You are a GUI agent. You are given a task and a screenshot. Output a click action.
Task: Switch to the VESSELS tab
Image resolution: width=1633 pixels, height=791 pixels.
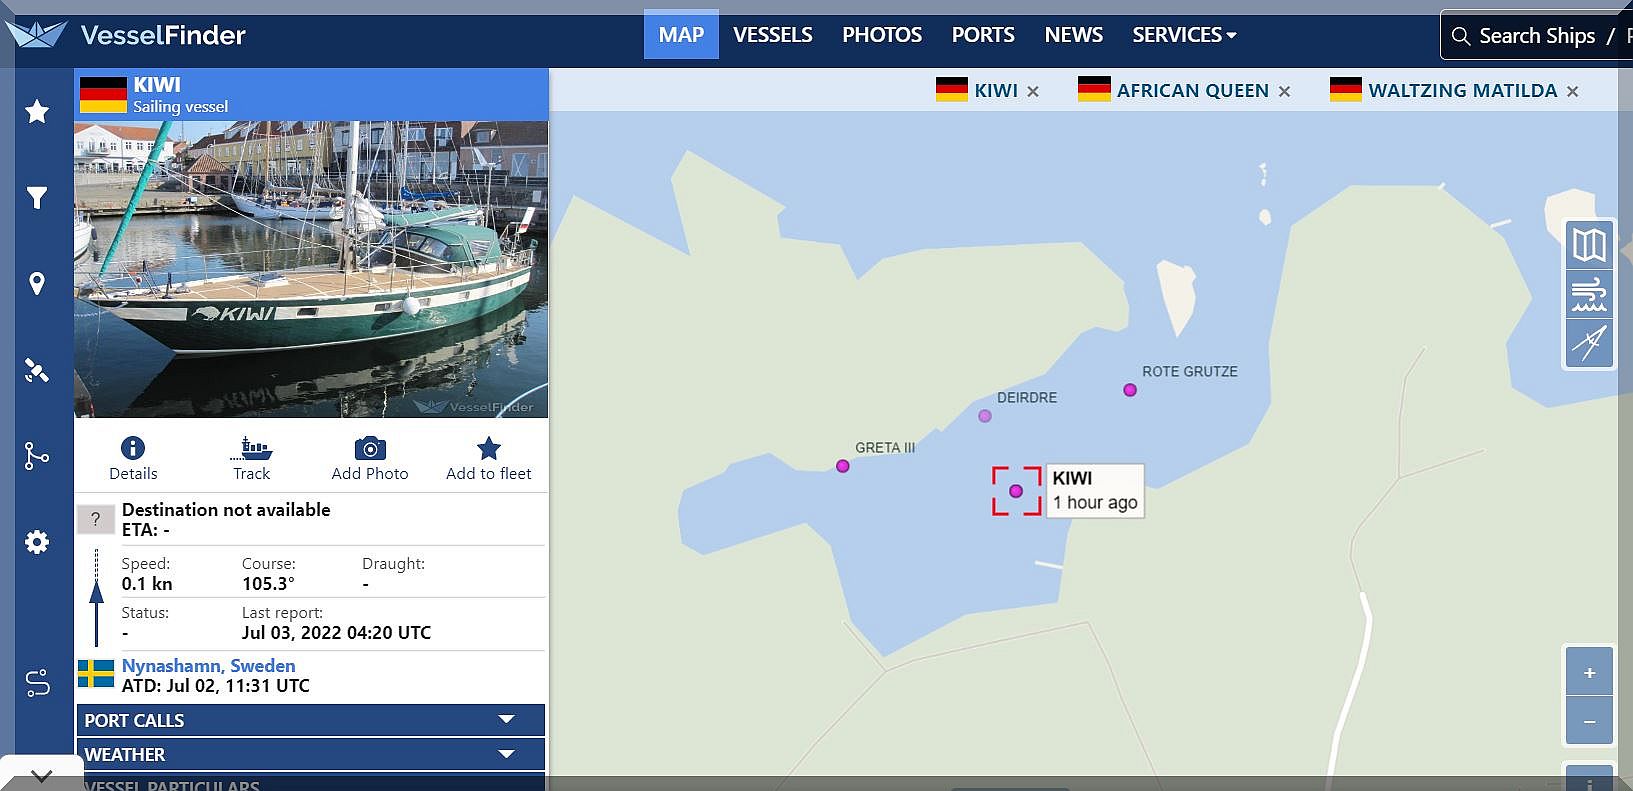tap(772, 35)
